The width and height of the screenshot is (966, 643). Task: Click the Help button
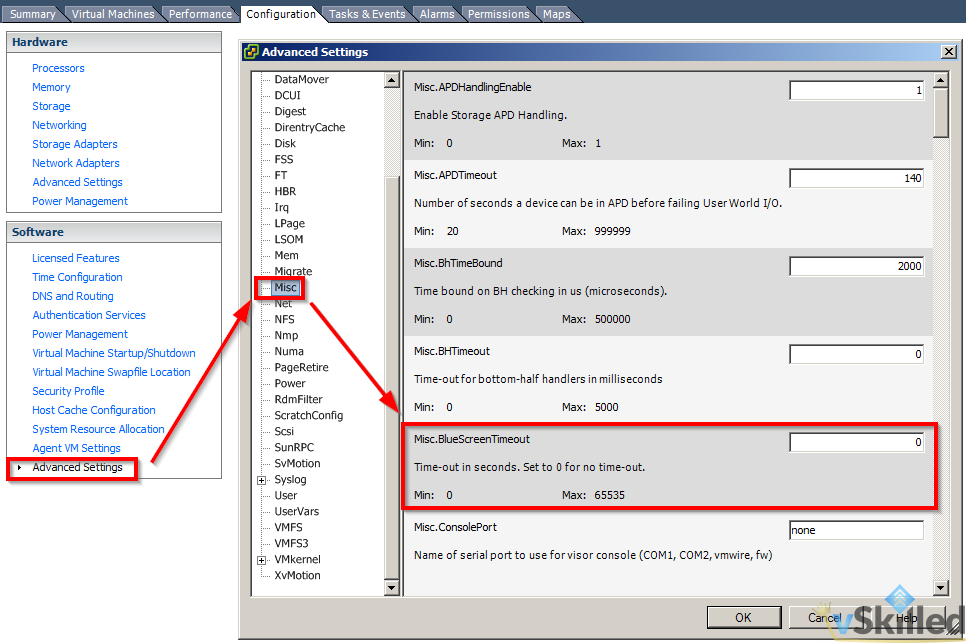(x=905, y=617)
